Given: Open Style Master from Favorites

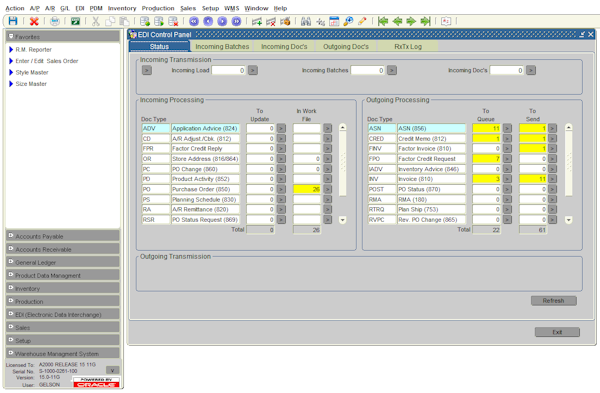Looking at the screenshot, I should pyautogui.click(x=32, y=72).
